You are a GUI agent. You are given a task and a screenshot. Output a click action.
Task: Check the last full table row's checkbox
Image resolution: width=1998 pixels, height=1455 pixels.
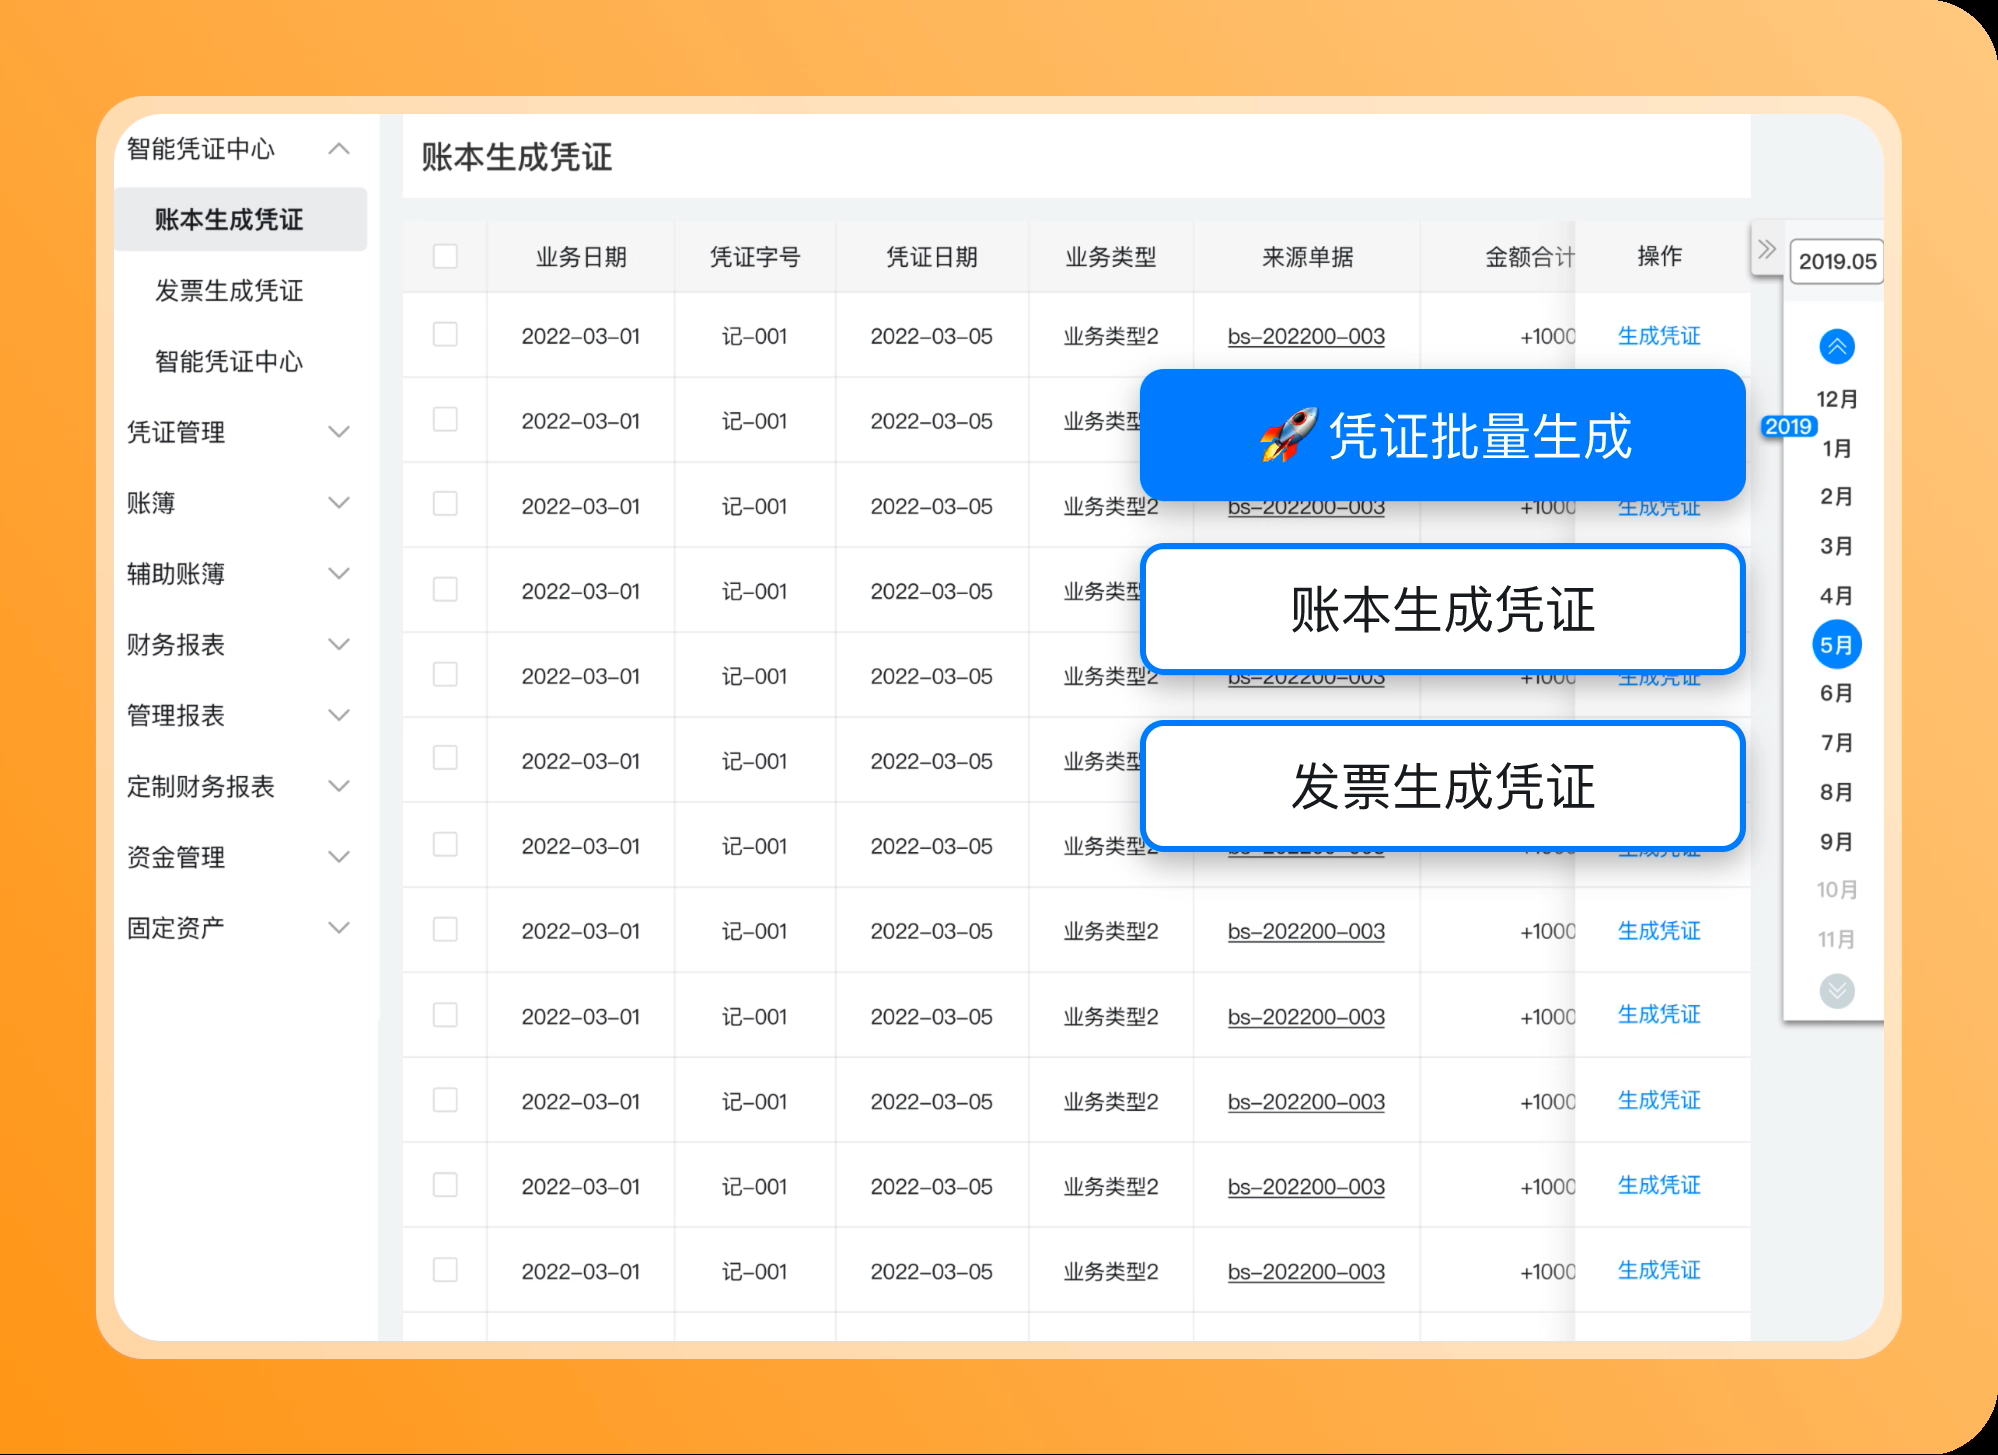[445, 1270]
